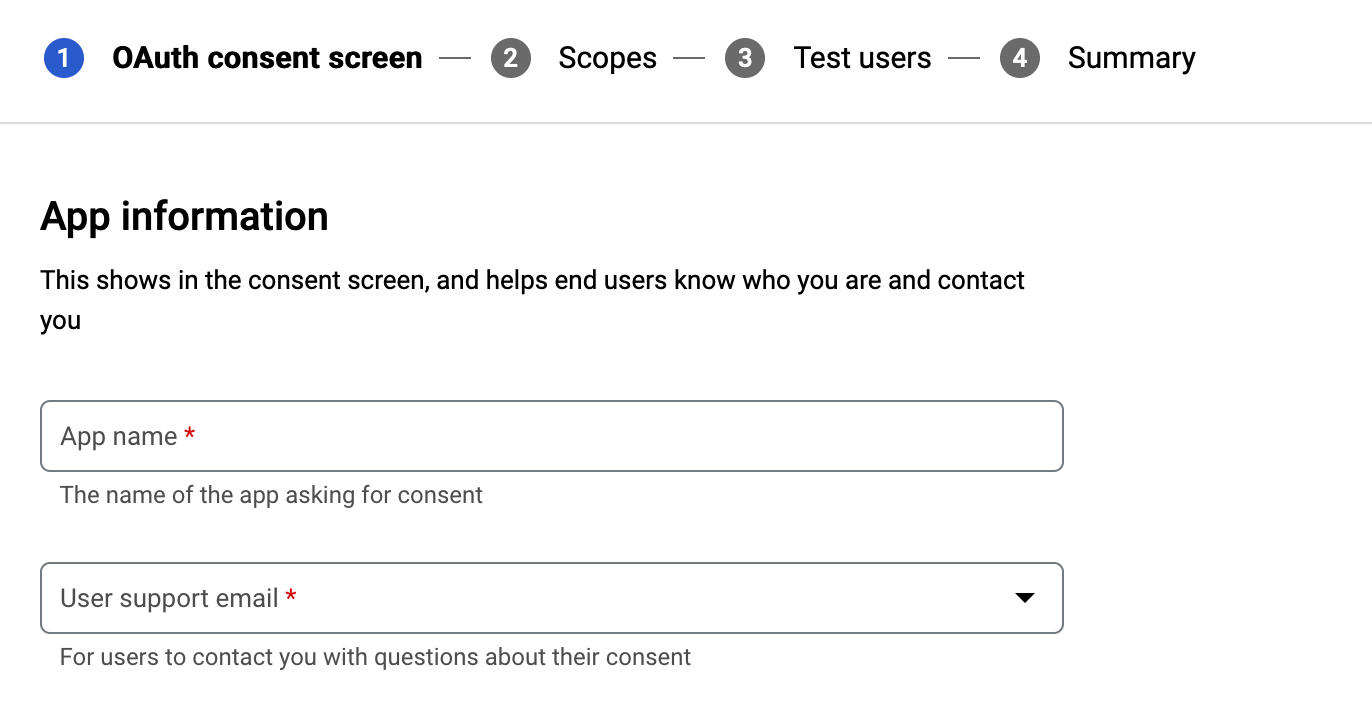
Task: Select the OAuth consent screen step label
Action: coord(267,58)
